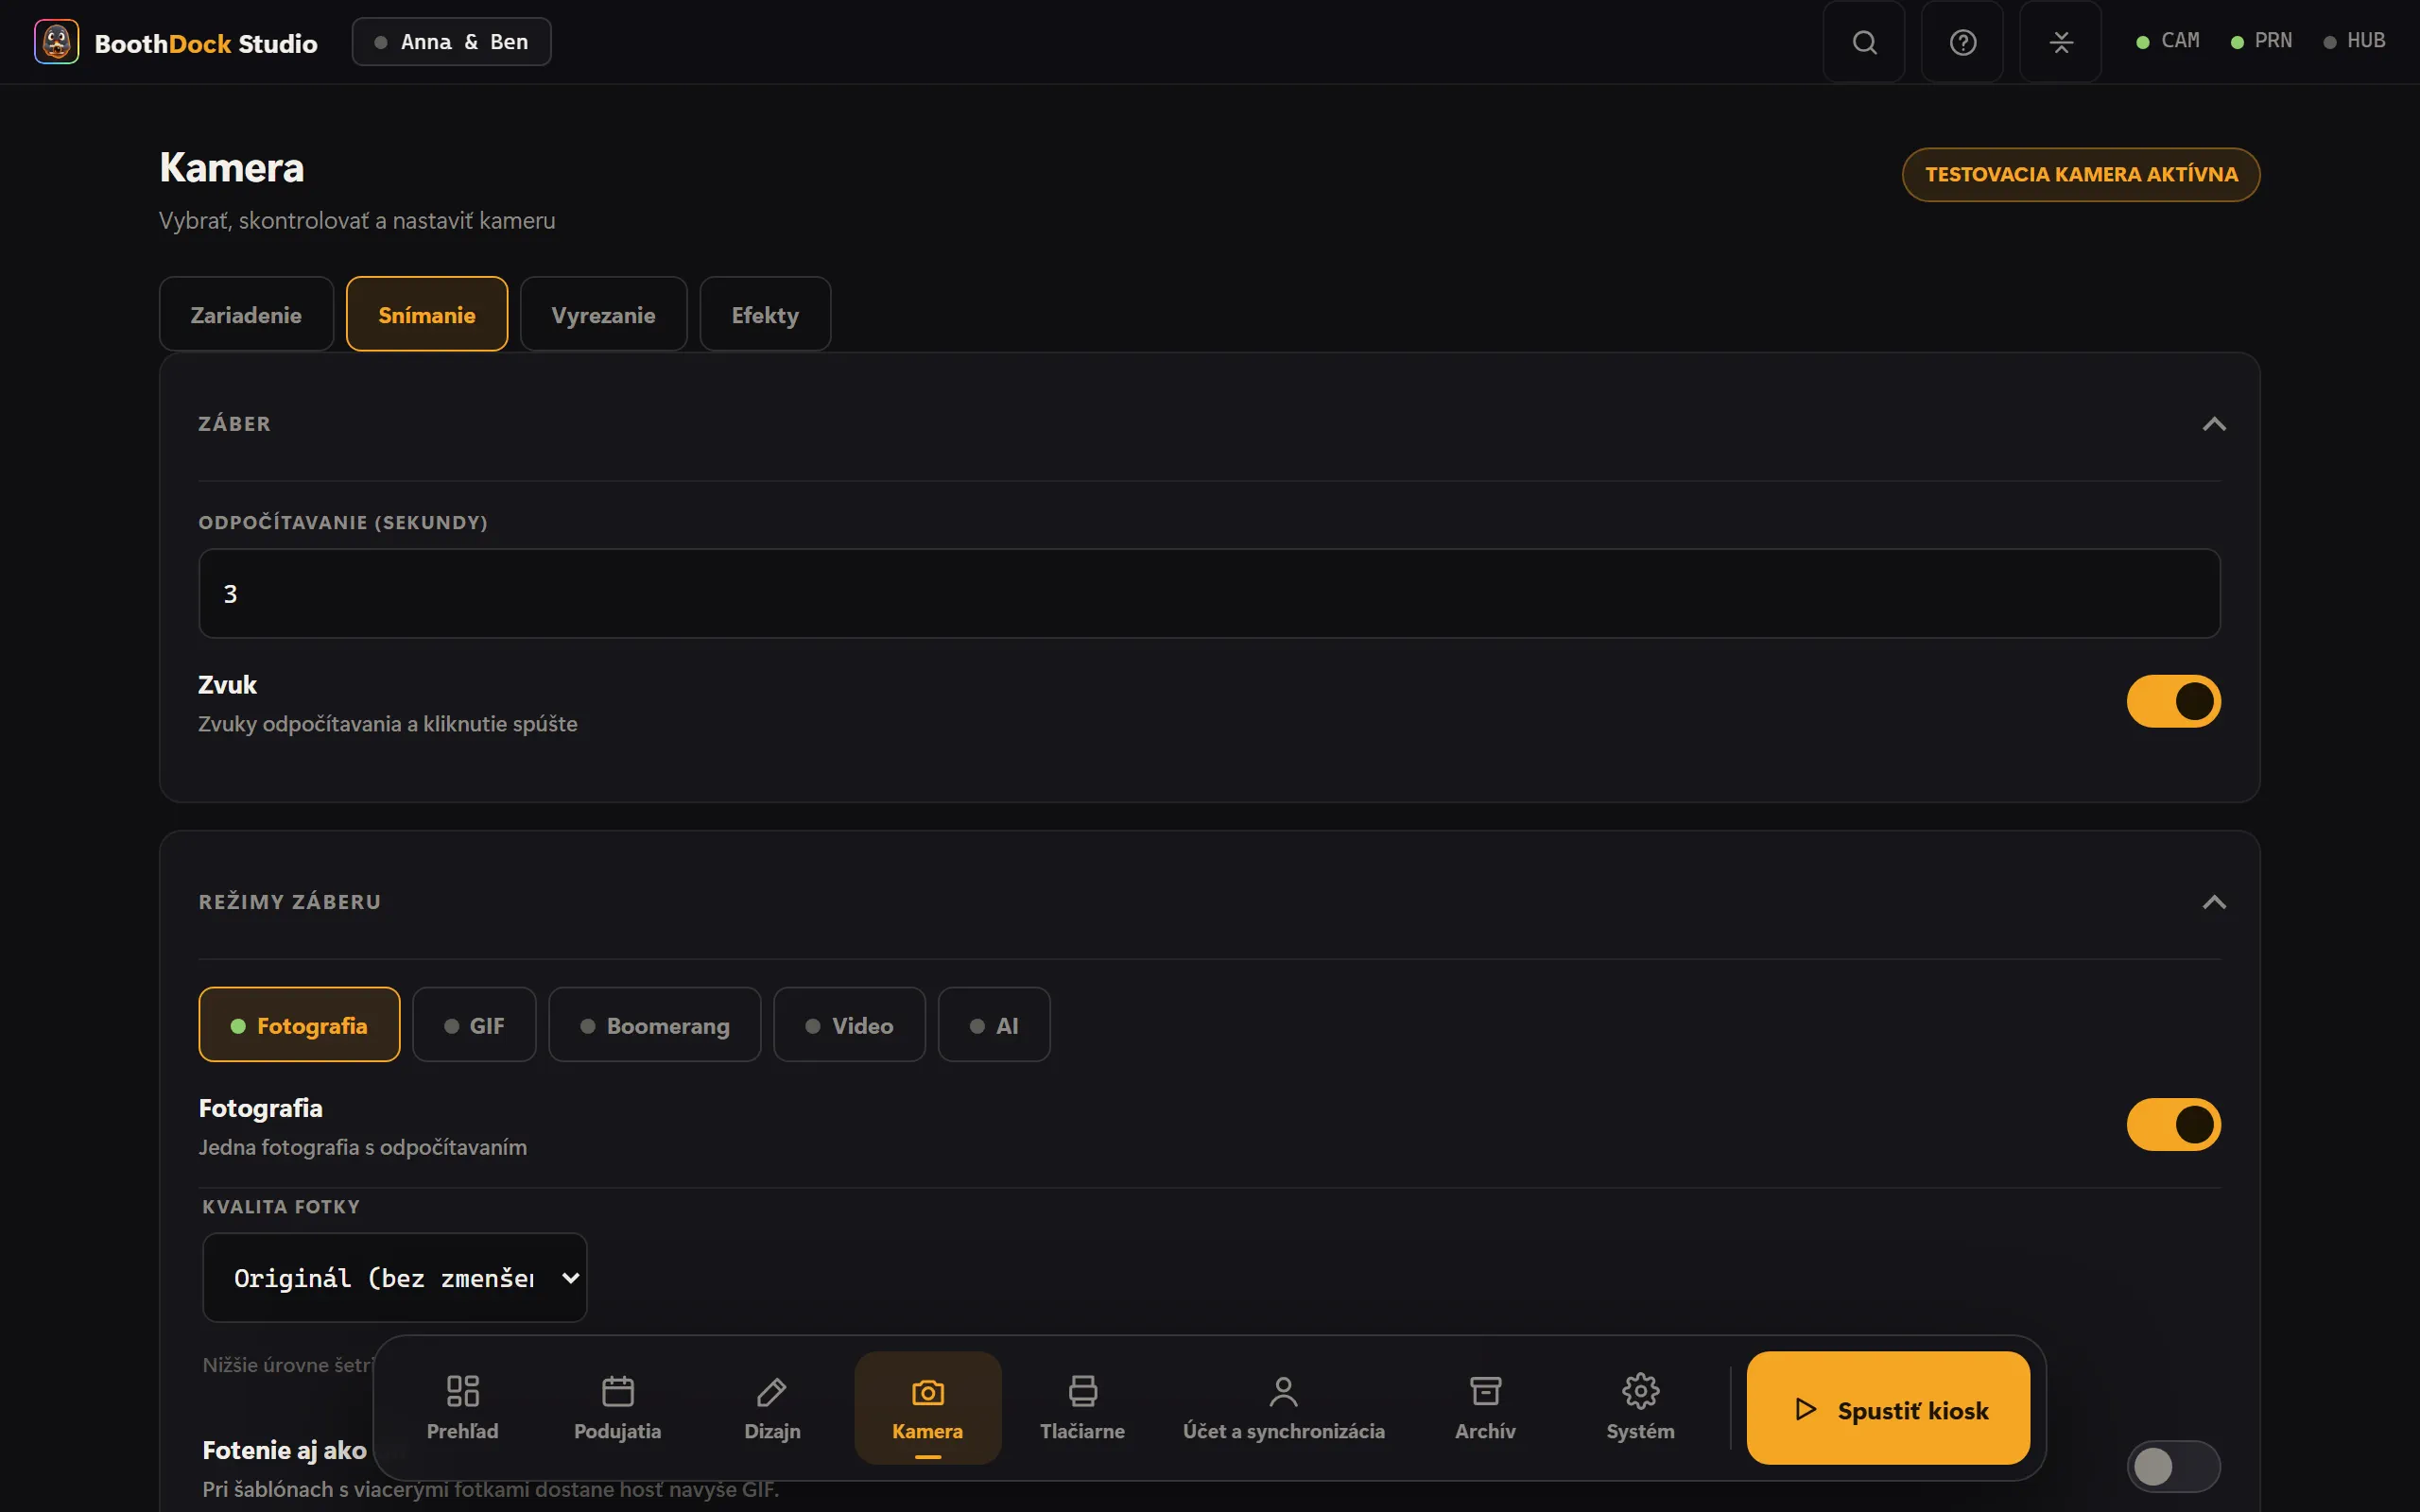Click the Spustiť kiosk button

point(1888,1408)
